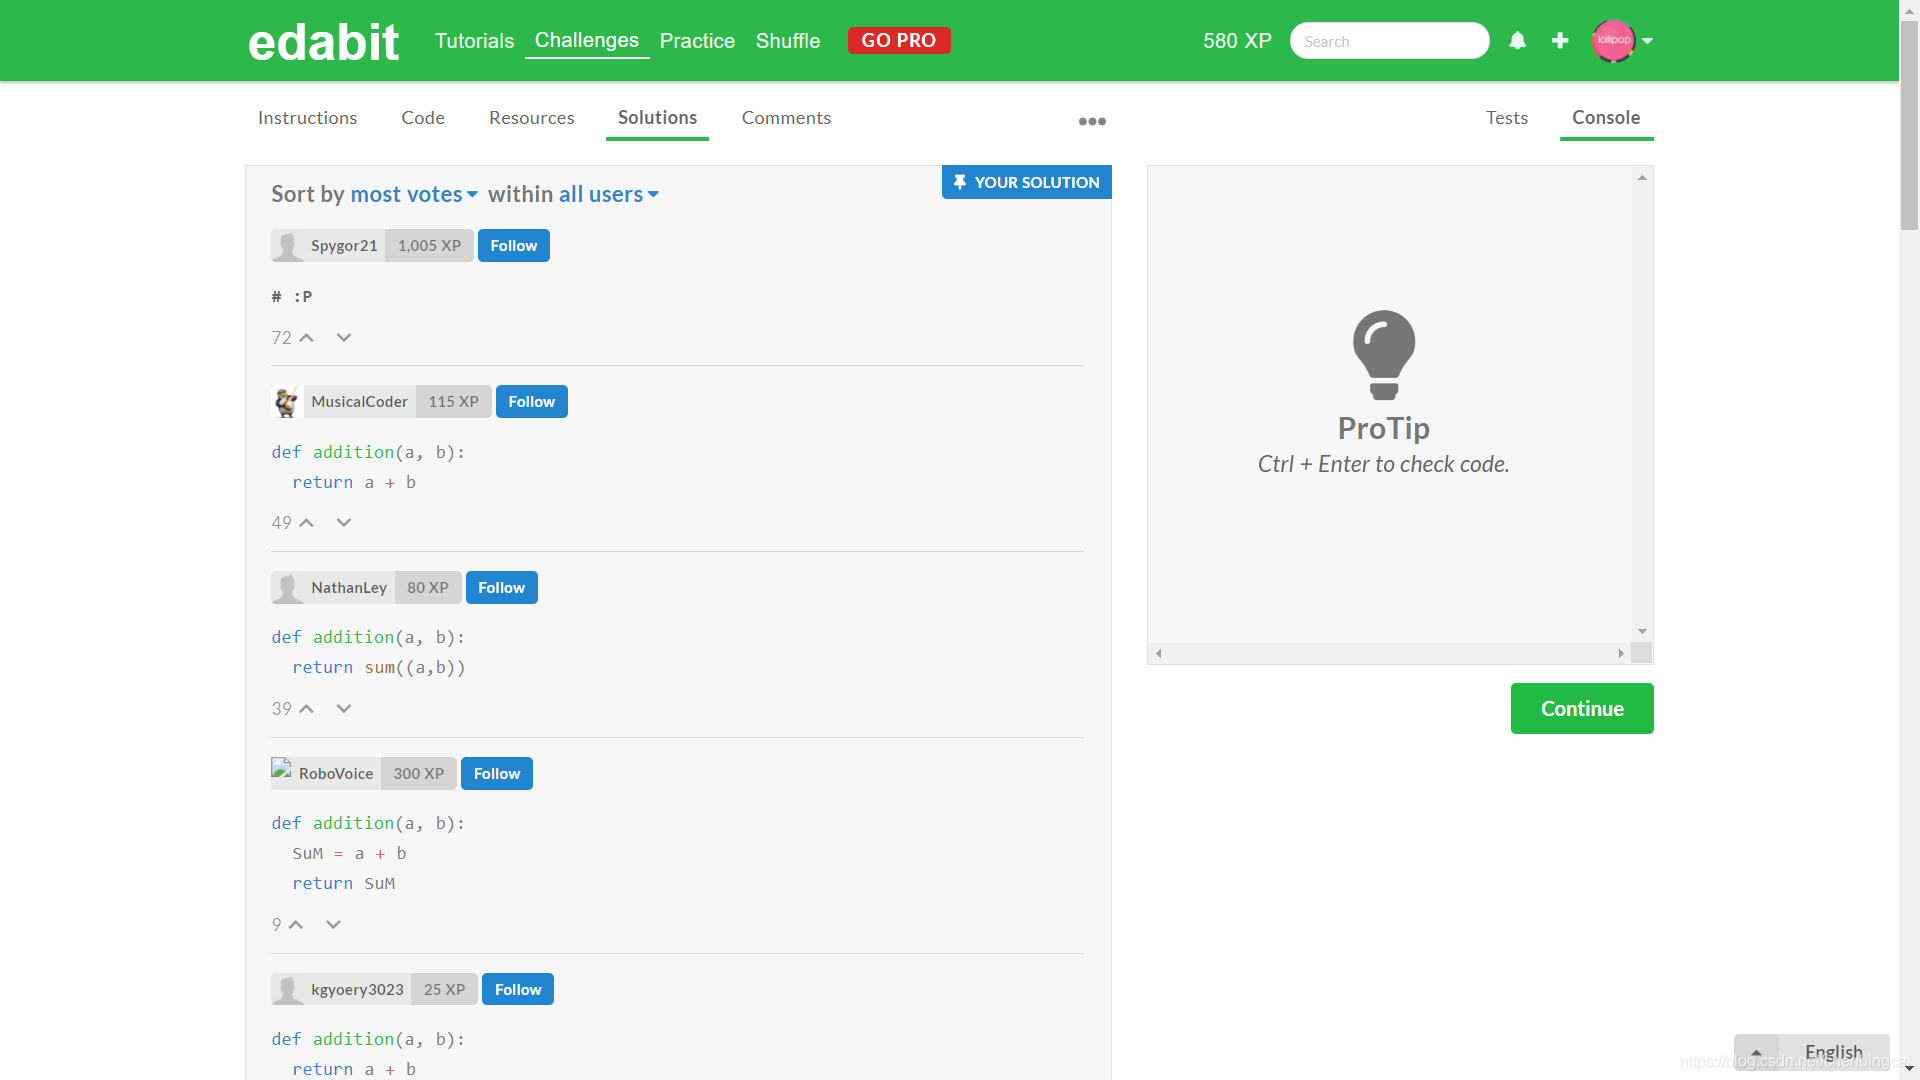1920x1080 pixels.
Task: Click the three dots overflow menu
Action: coord(1091,121)
